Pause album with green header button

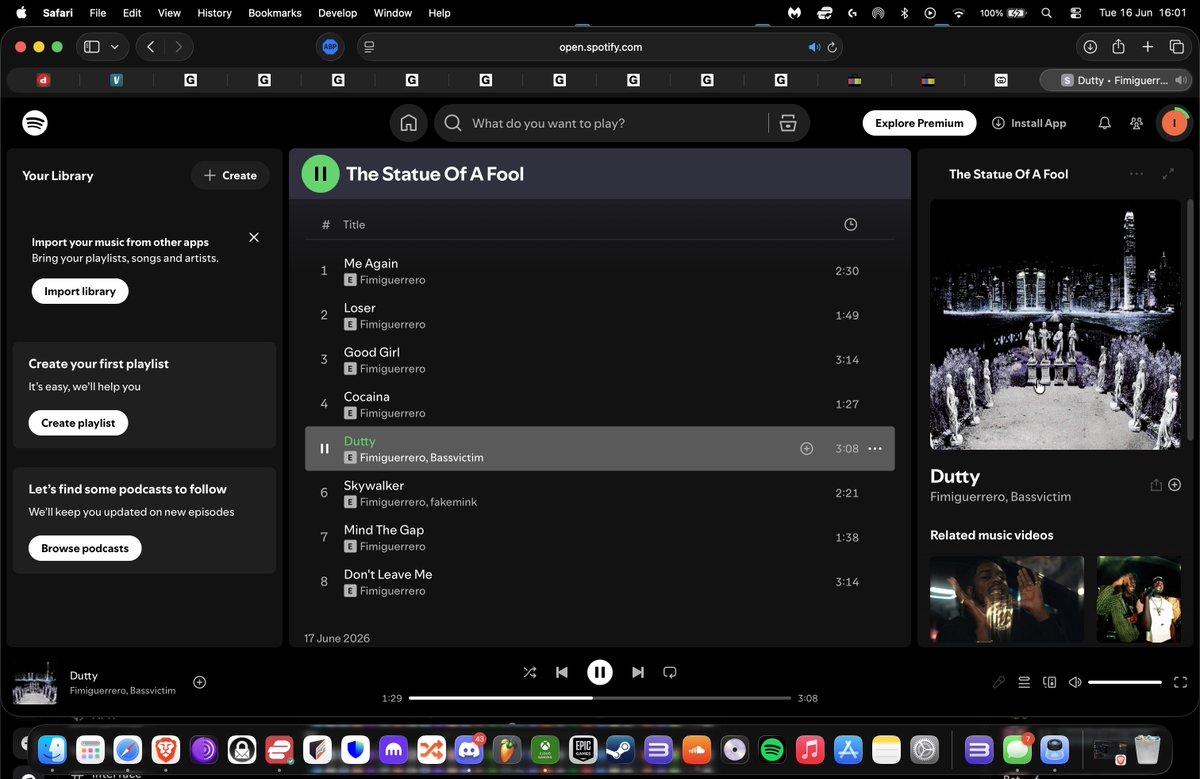pyautogui.click(x=321, y=174)
